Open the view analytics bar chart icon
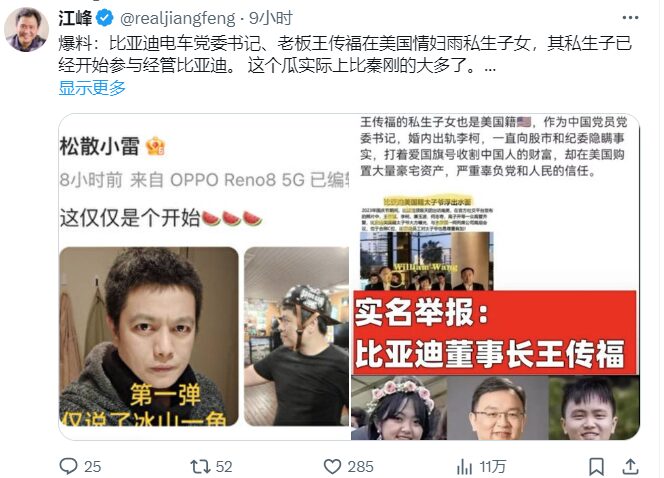The width and height of the screenshot is (664, 478). point(465,467)
